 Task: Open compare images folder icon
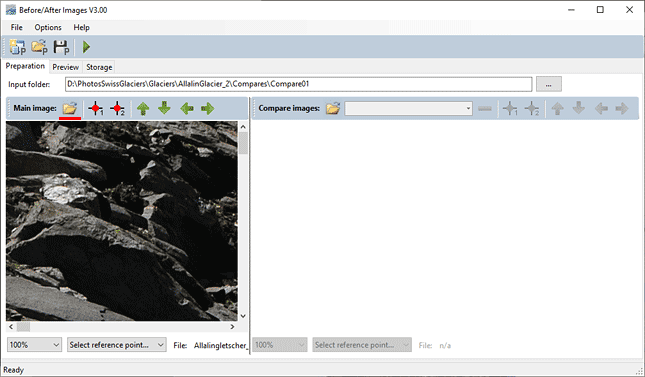[x=333, y=109]
